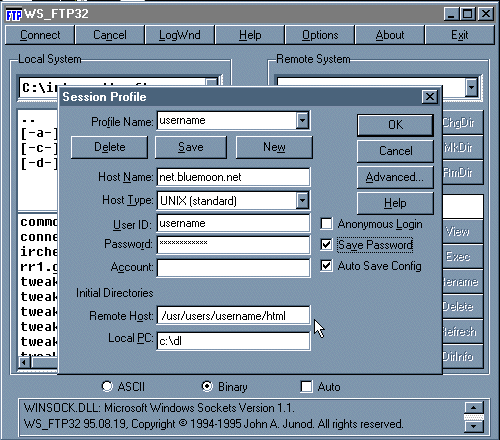Click Cancel in the Session Profile dialog

[395, 151]
